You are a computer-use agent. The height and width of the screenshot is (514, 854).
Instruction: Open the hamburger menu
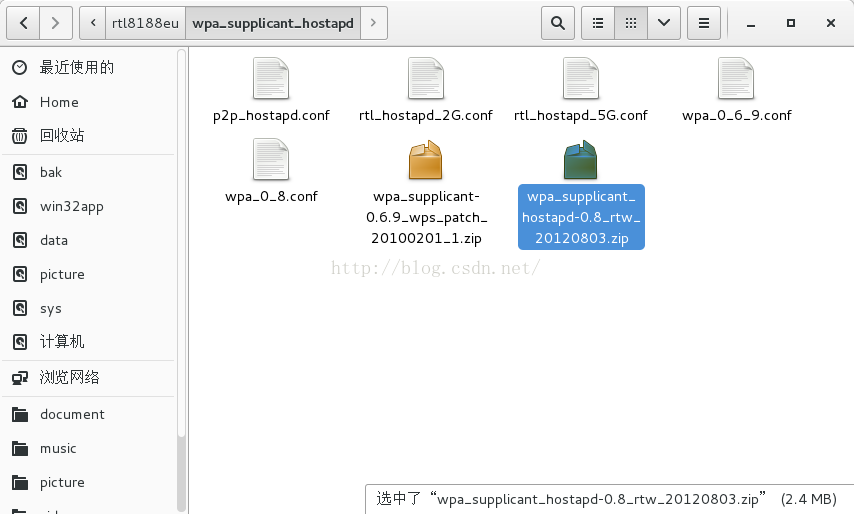704,22
